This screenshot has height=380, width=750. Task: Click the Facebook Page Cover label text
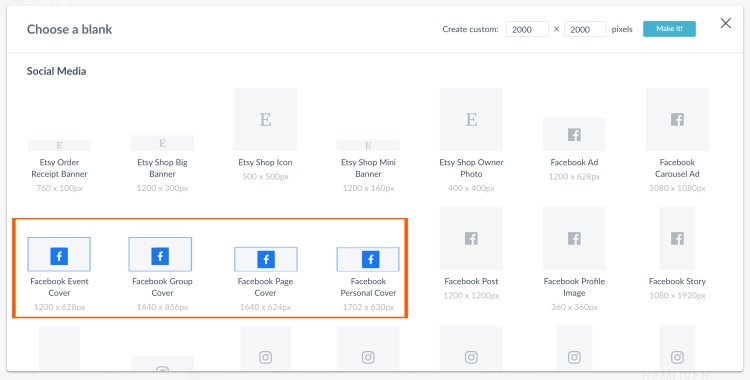[x=265, y=287]
